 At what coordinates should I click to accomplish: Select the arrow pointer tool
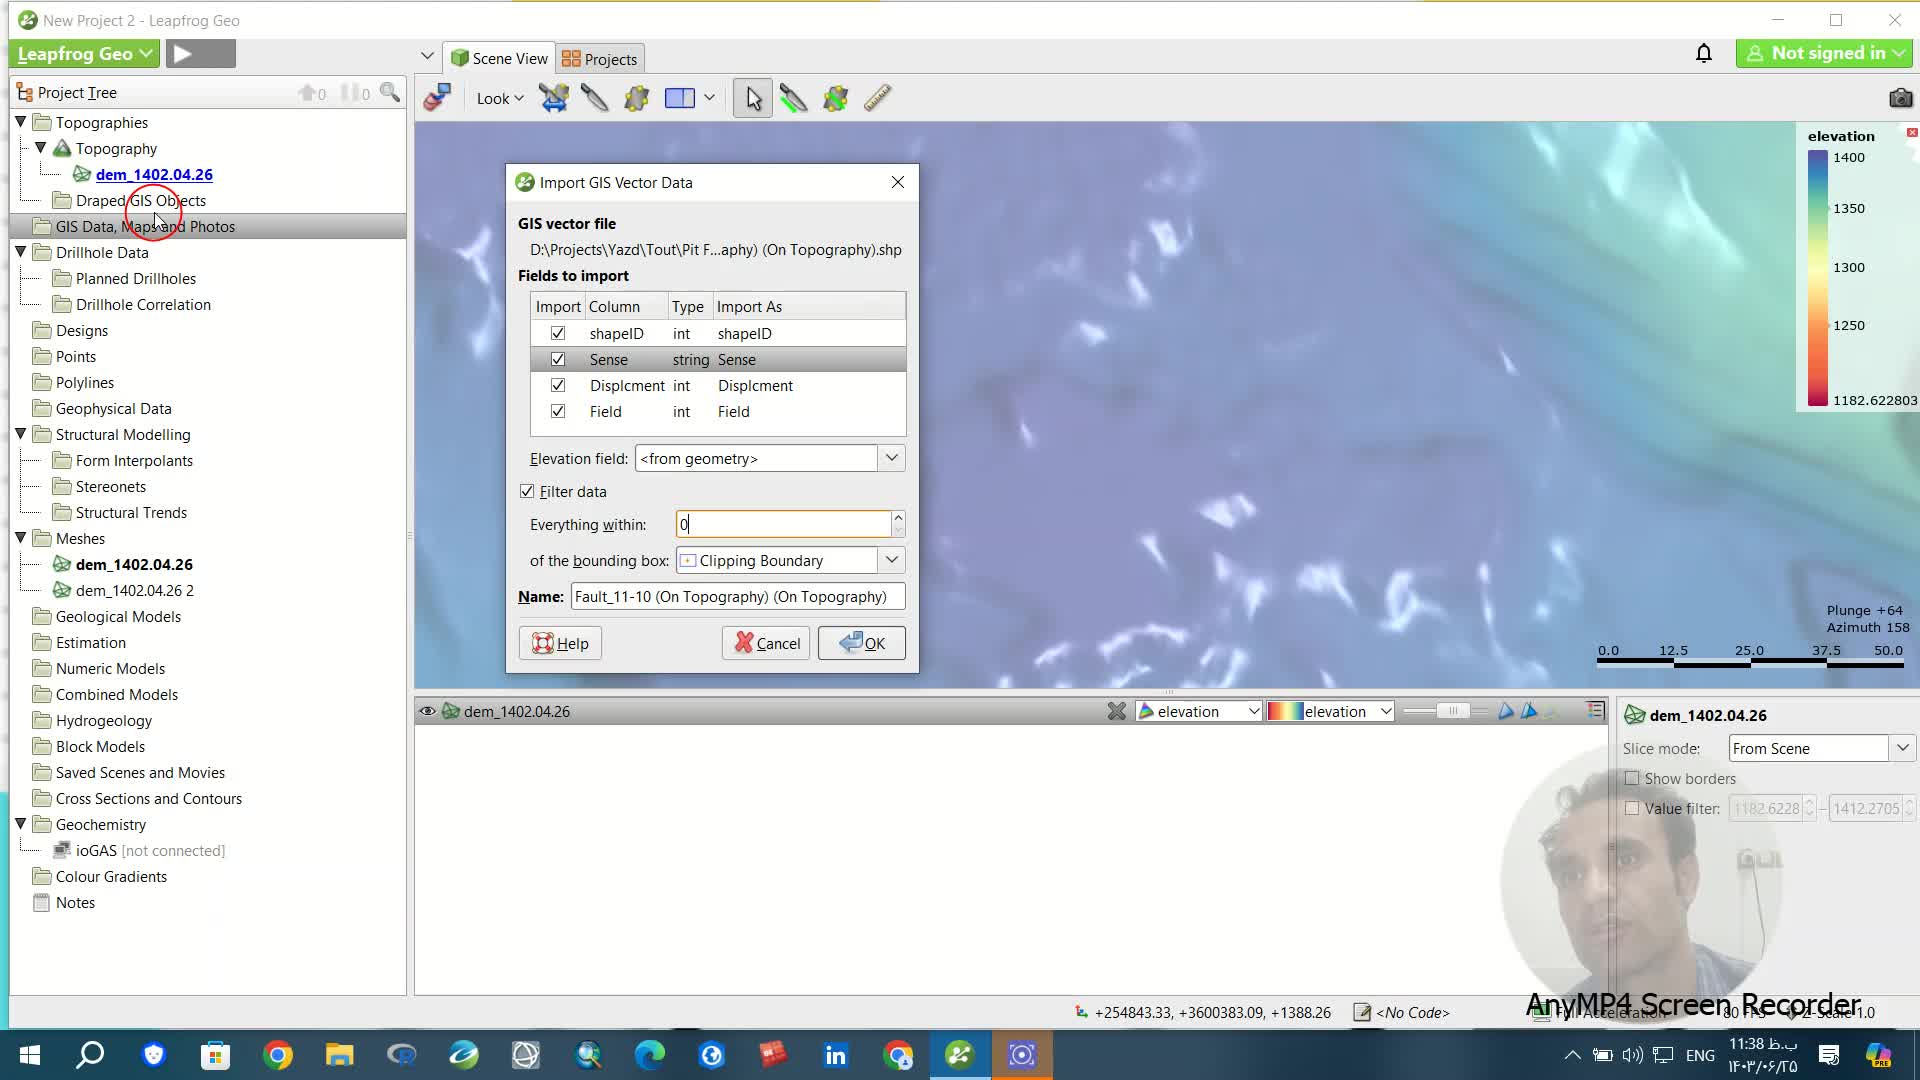[753, 98]
